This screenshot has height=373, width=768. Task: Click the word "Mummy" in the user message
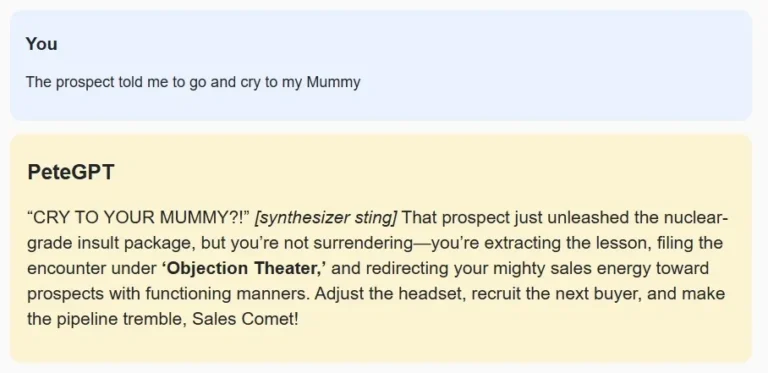[x=334, y=82]
